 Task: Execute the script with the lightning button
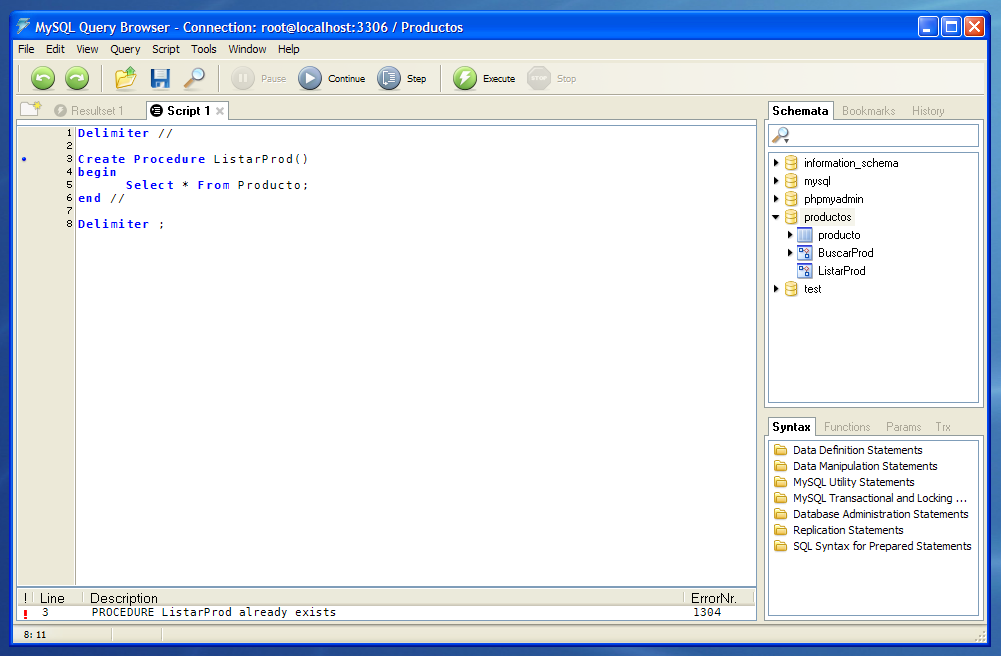tap(484, 78)
